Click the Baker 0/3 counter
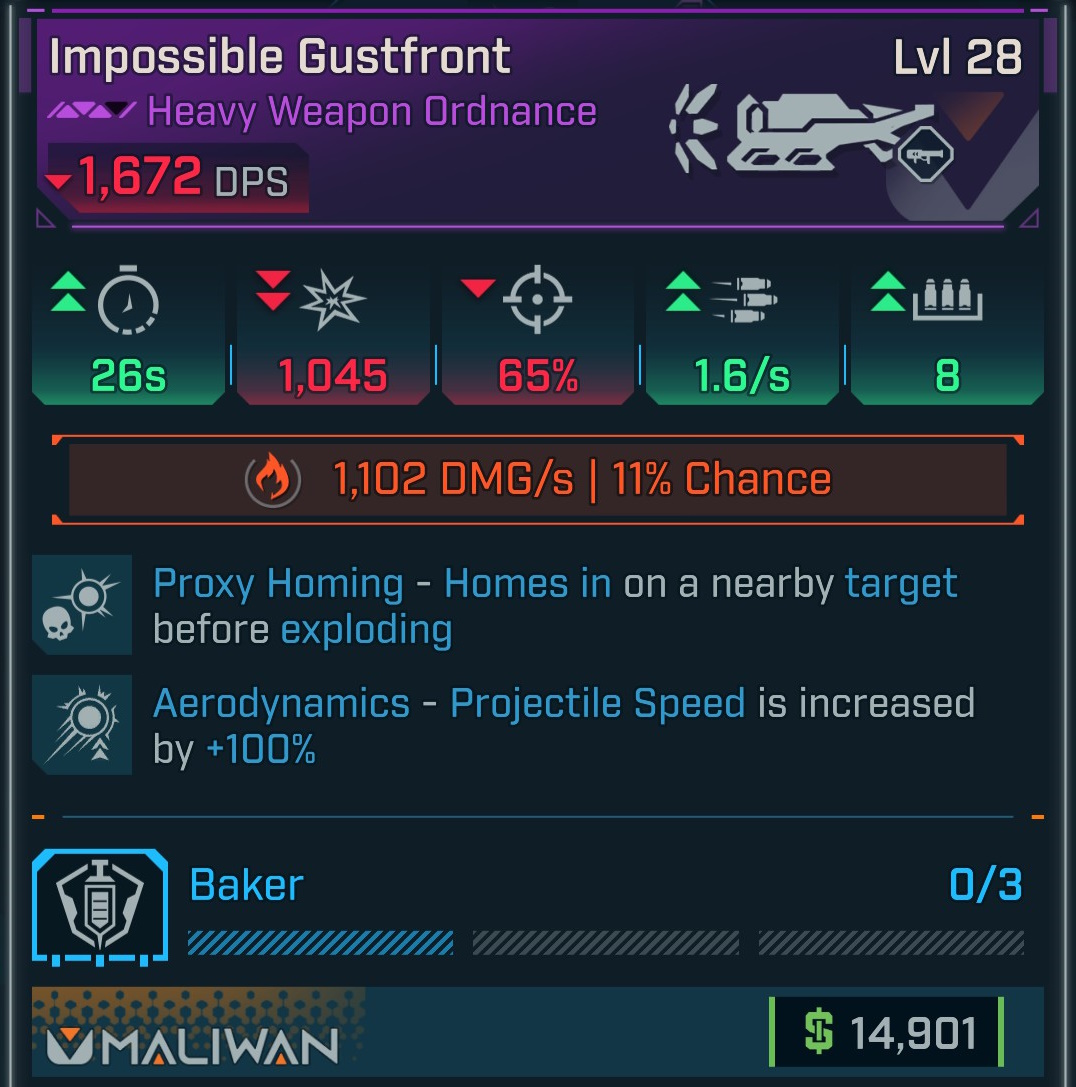The image size is (1076, 1087). coord(986,885)
